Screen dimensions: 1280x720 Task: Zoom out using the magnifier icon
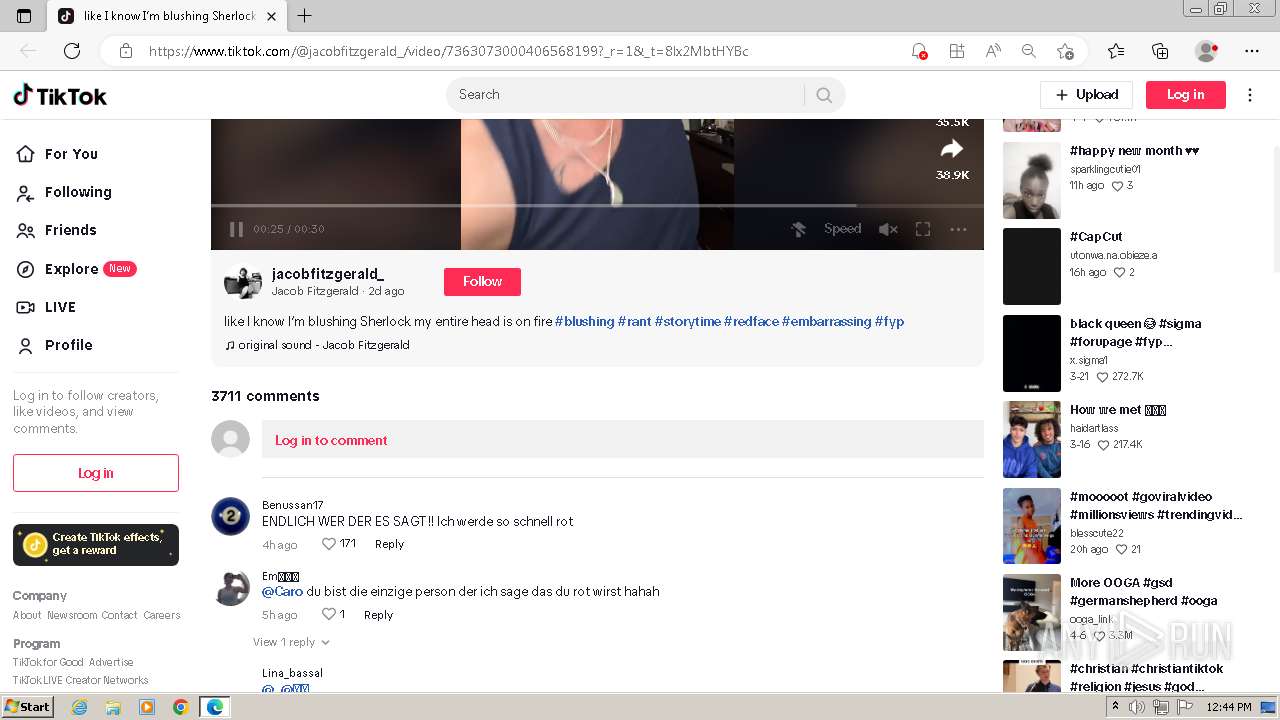[x=1029, y=51]
